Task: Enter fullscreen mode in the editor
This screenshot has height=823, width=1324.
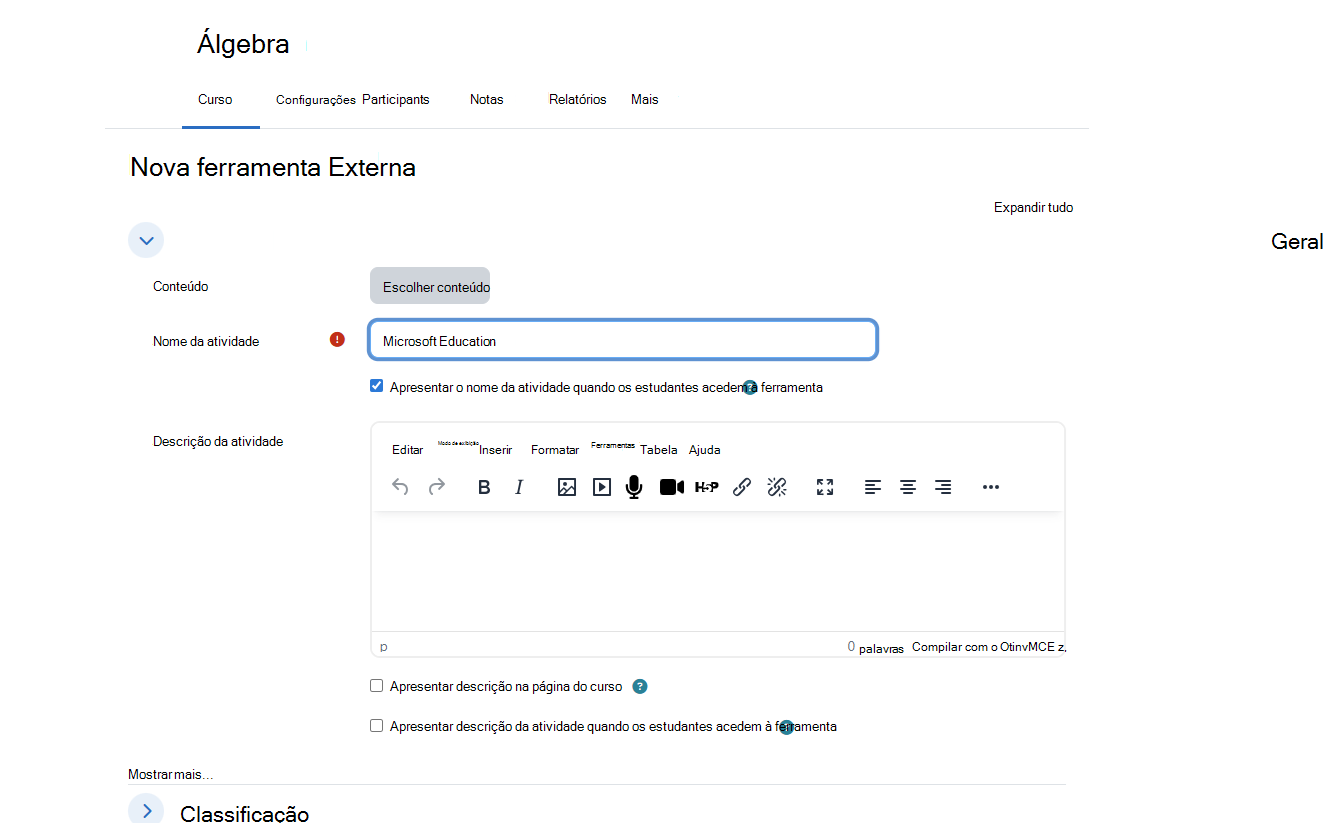Action: tap(825, 487)
